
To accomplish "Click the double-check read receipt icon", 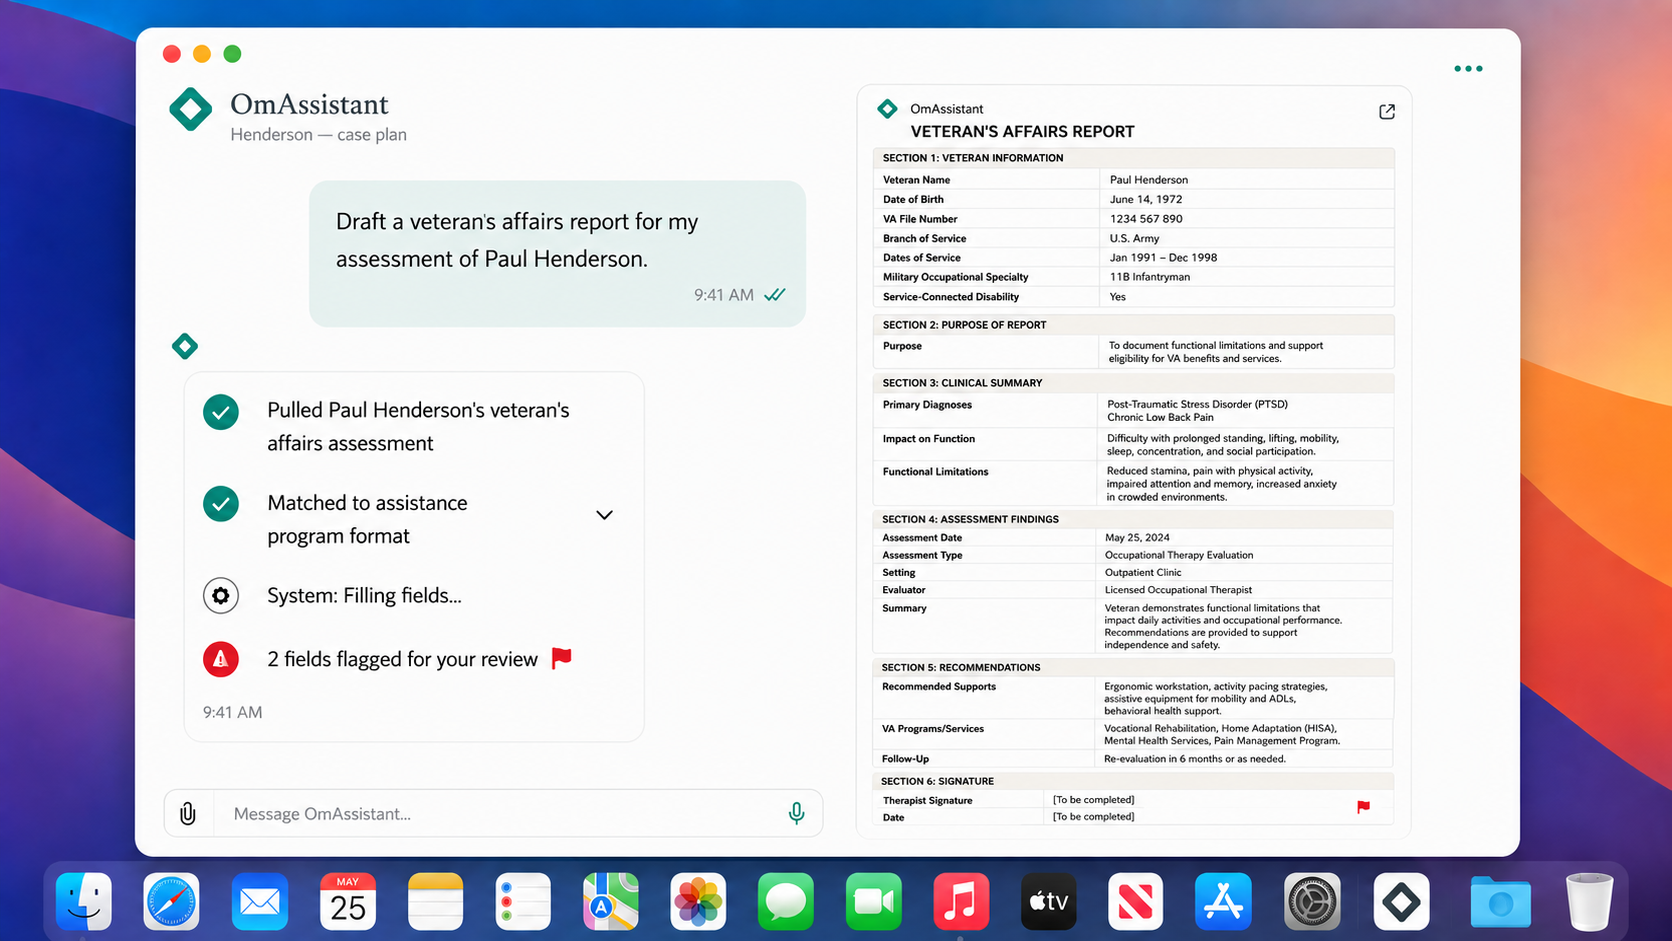I will (775, 295).
